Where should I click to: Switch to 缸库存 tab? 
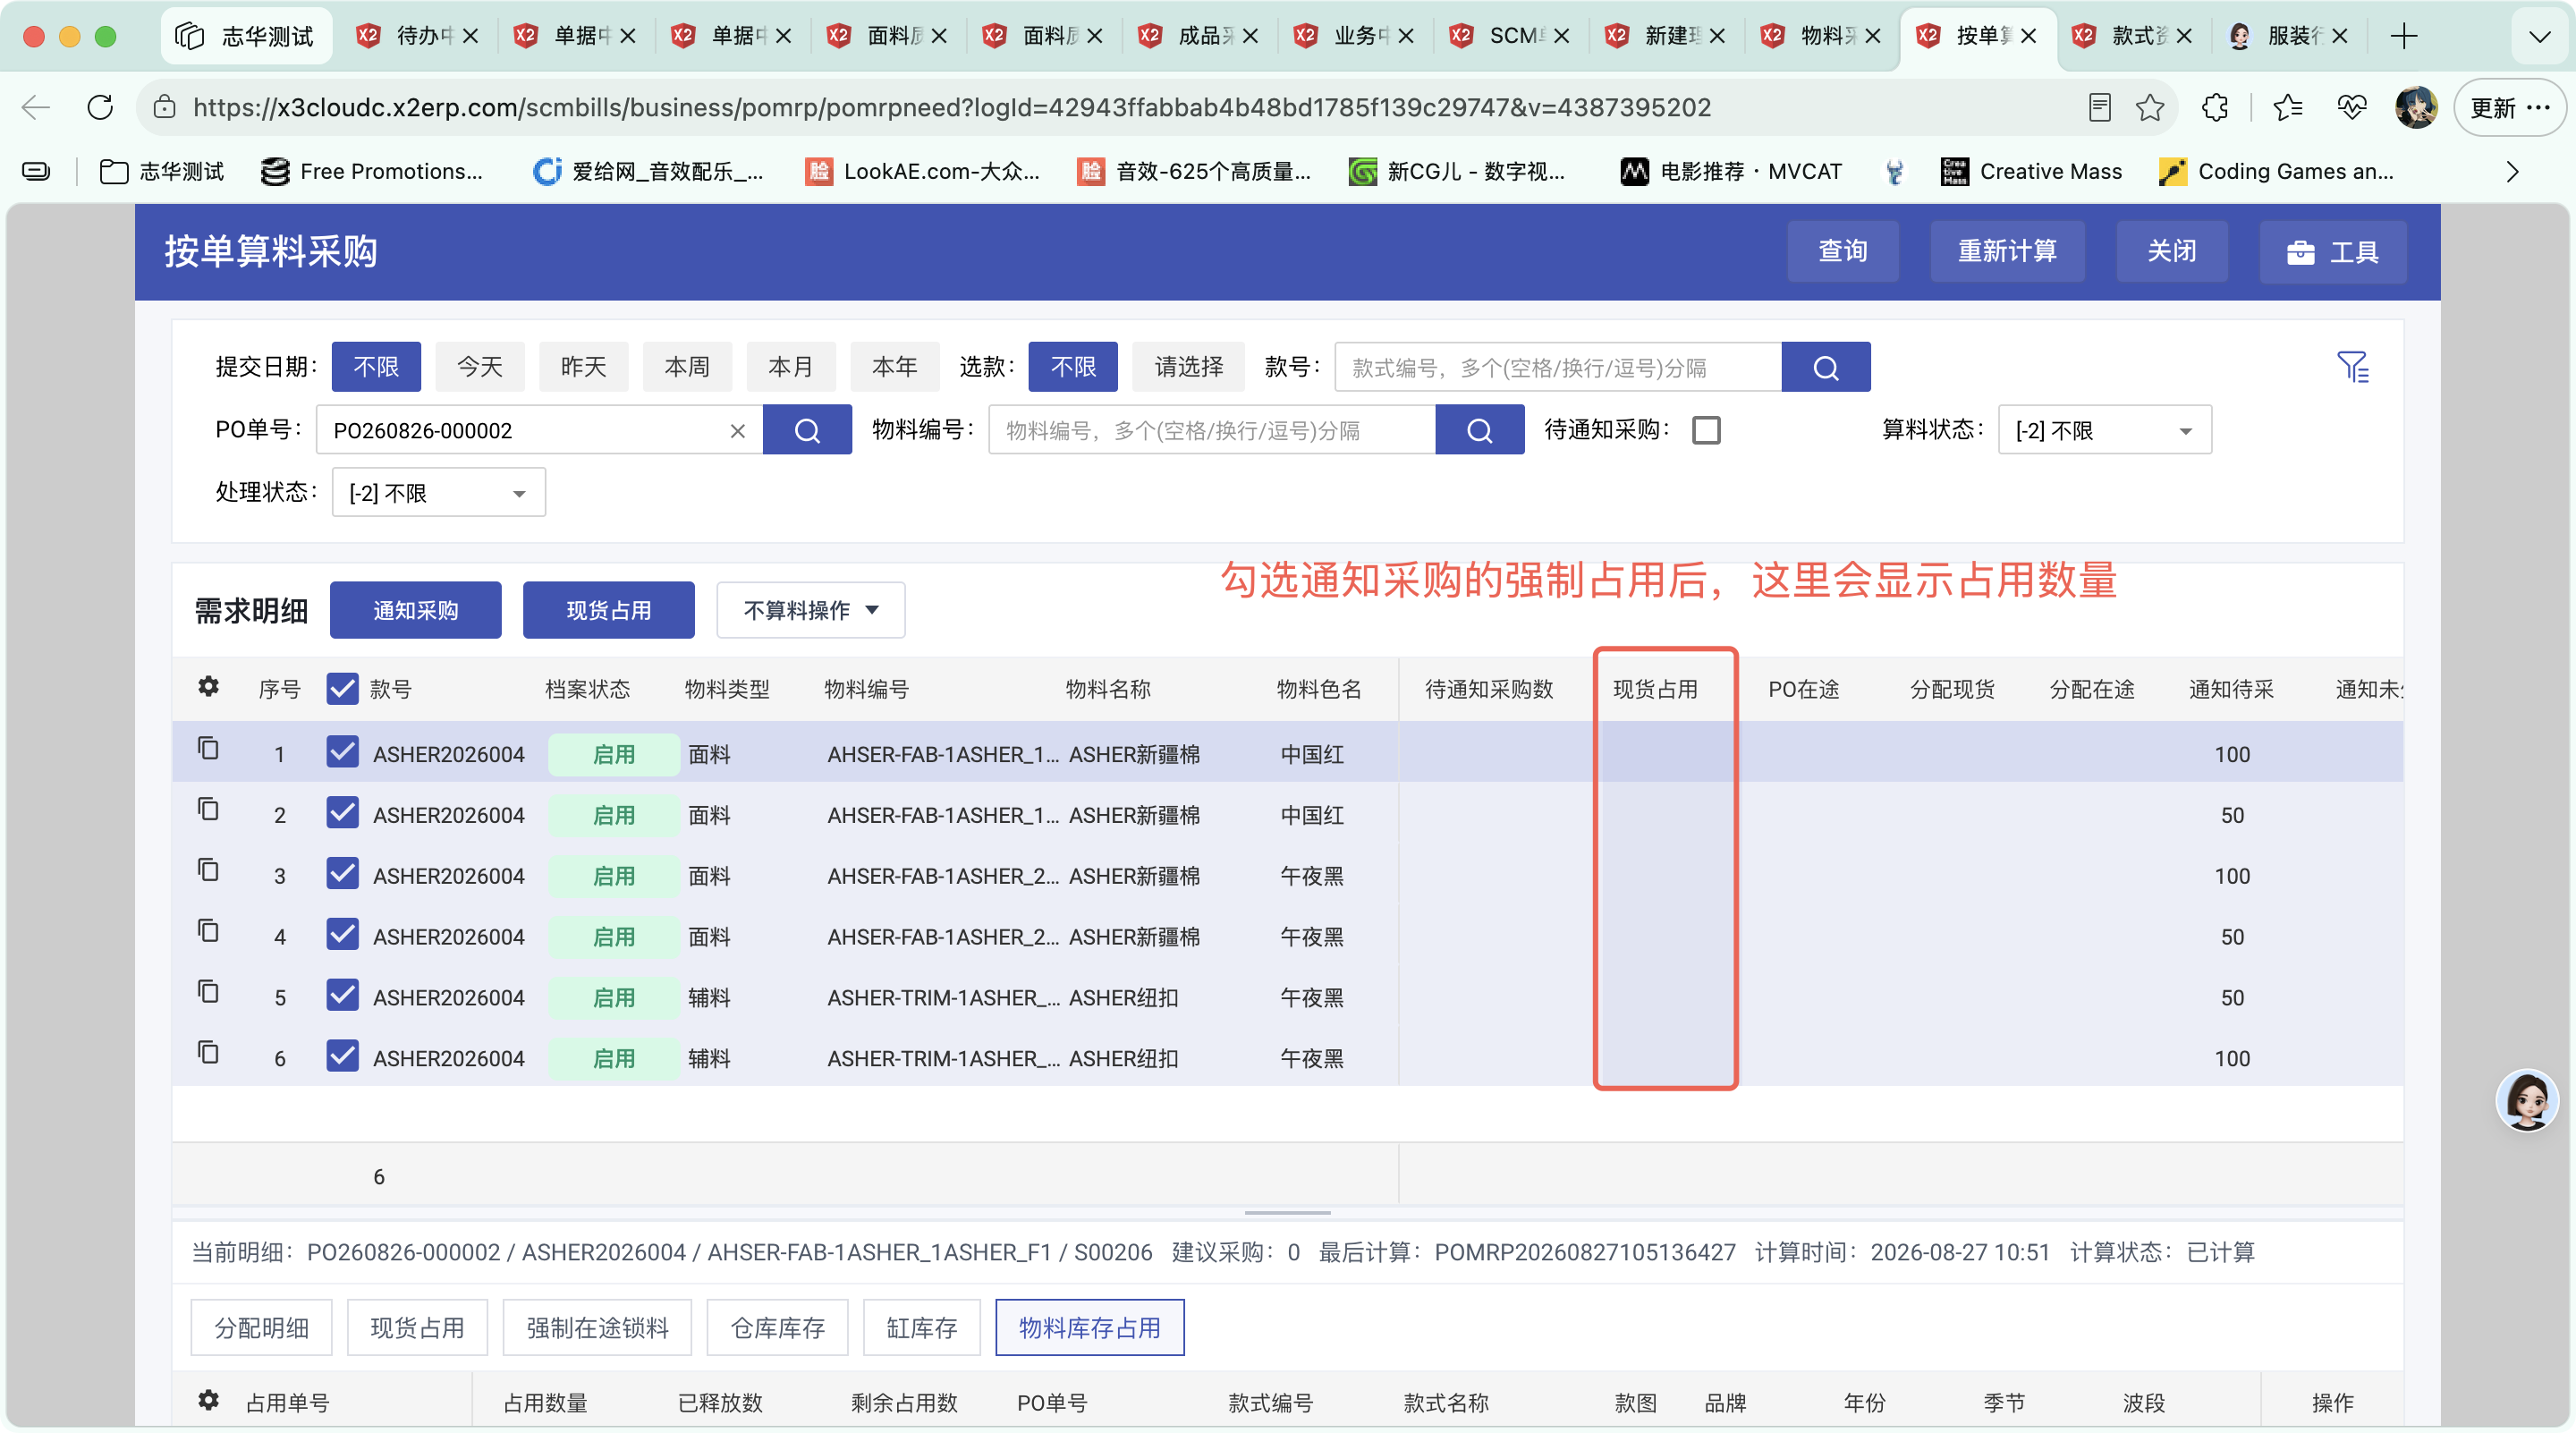(x=921, y=1328)
